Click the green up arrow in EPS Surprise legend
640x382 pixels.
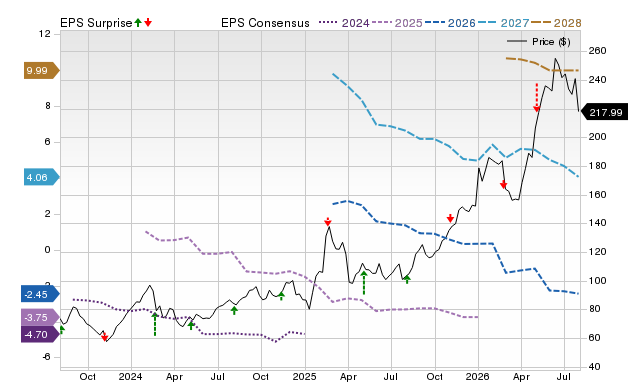coord(138,23)
